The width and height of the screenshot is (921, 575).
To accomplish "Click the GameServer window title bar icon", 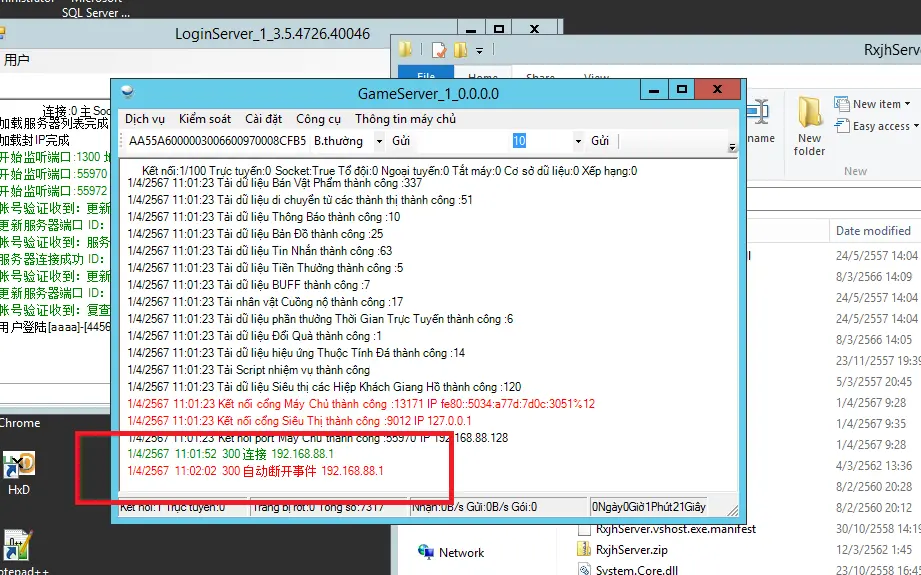I will point(127,92).
